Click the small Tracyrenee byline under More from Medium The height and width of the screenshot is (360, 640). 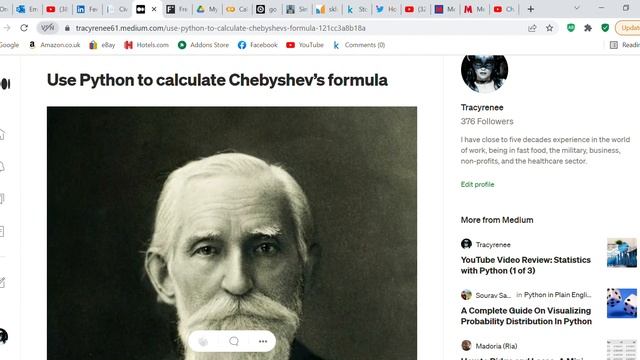pos(493,244)
